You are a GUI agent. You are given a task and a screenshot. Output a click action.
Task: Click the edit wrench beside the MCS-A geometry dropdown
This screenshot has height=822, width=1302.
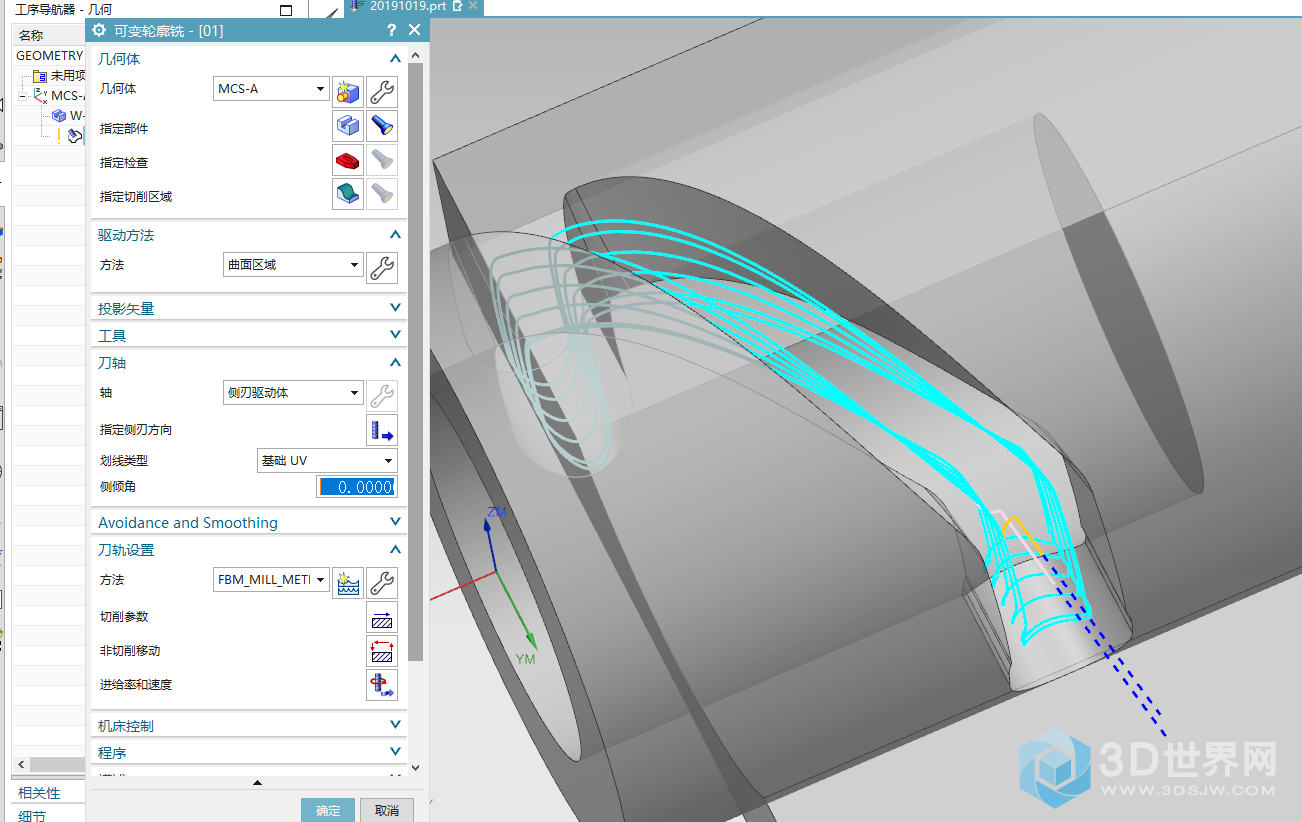click(x=381, y=93)
